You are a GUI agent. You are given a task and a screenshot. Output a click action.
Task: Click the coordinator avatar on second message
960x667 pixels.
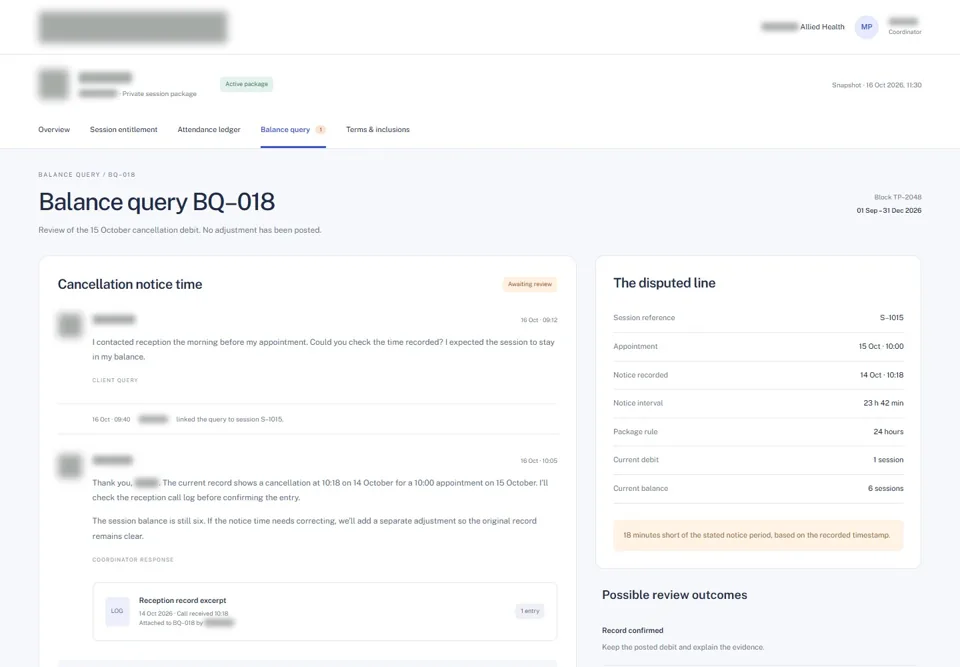click(x=70, y=465)
